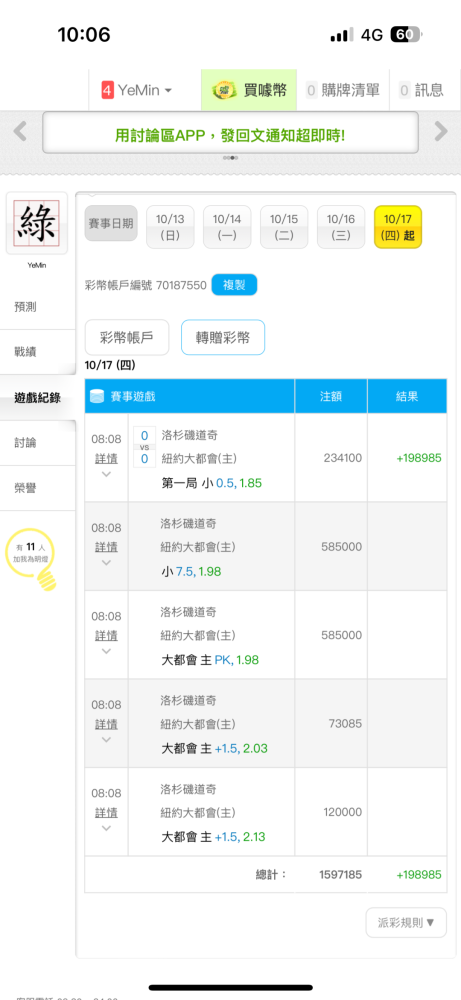The width and height of the screenshot is (461, 1000).
Task: Expand 詳情 for the 小 0.5, 1.85 bet
Action: 106,459
